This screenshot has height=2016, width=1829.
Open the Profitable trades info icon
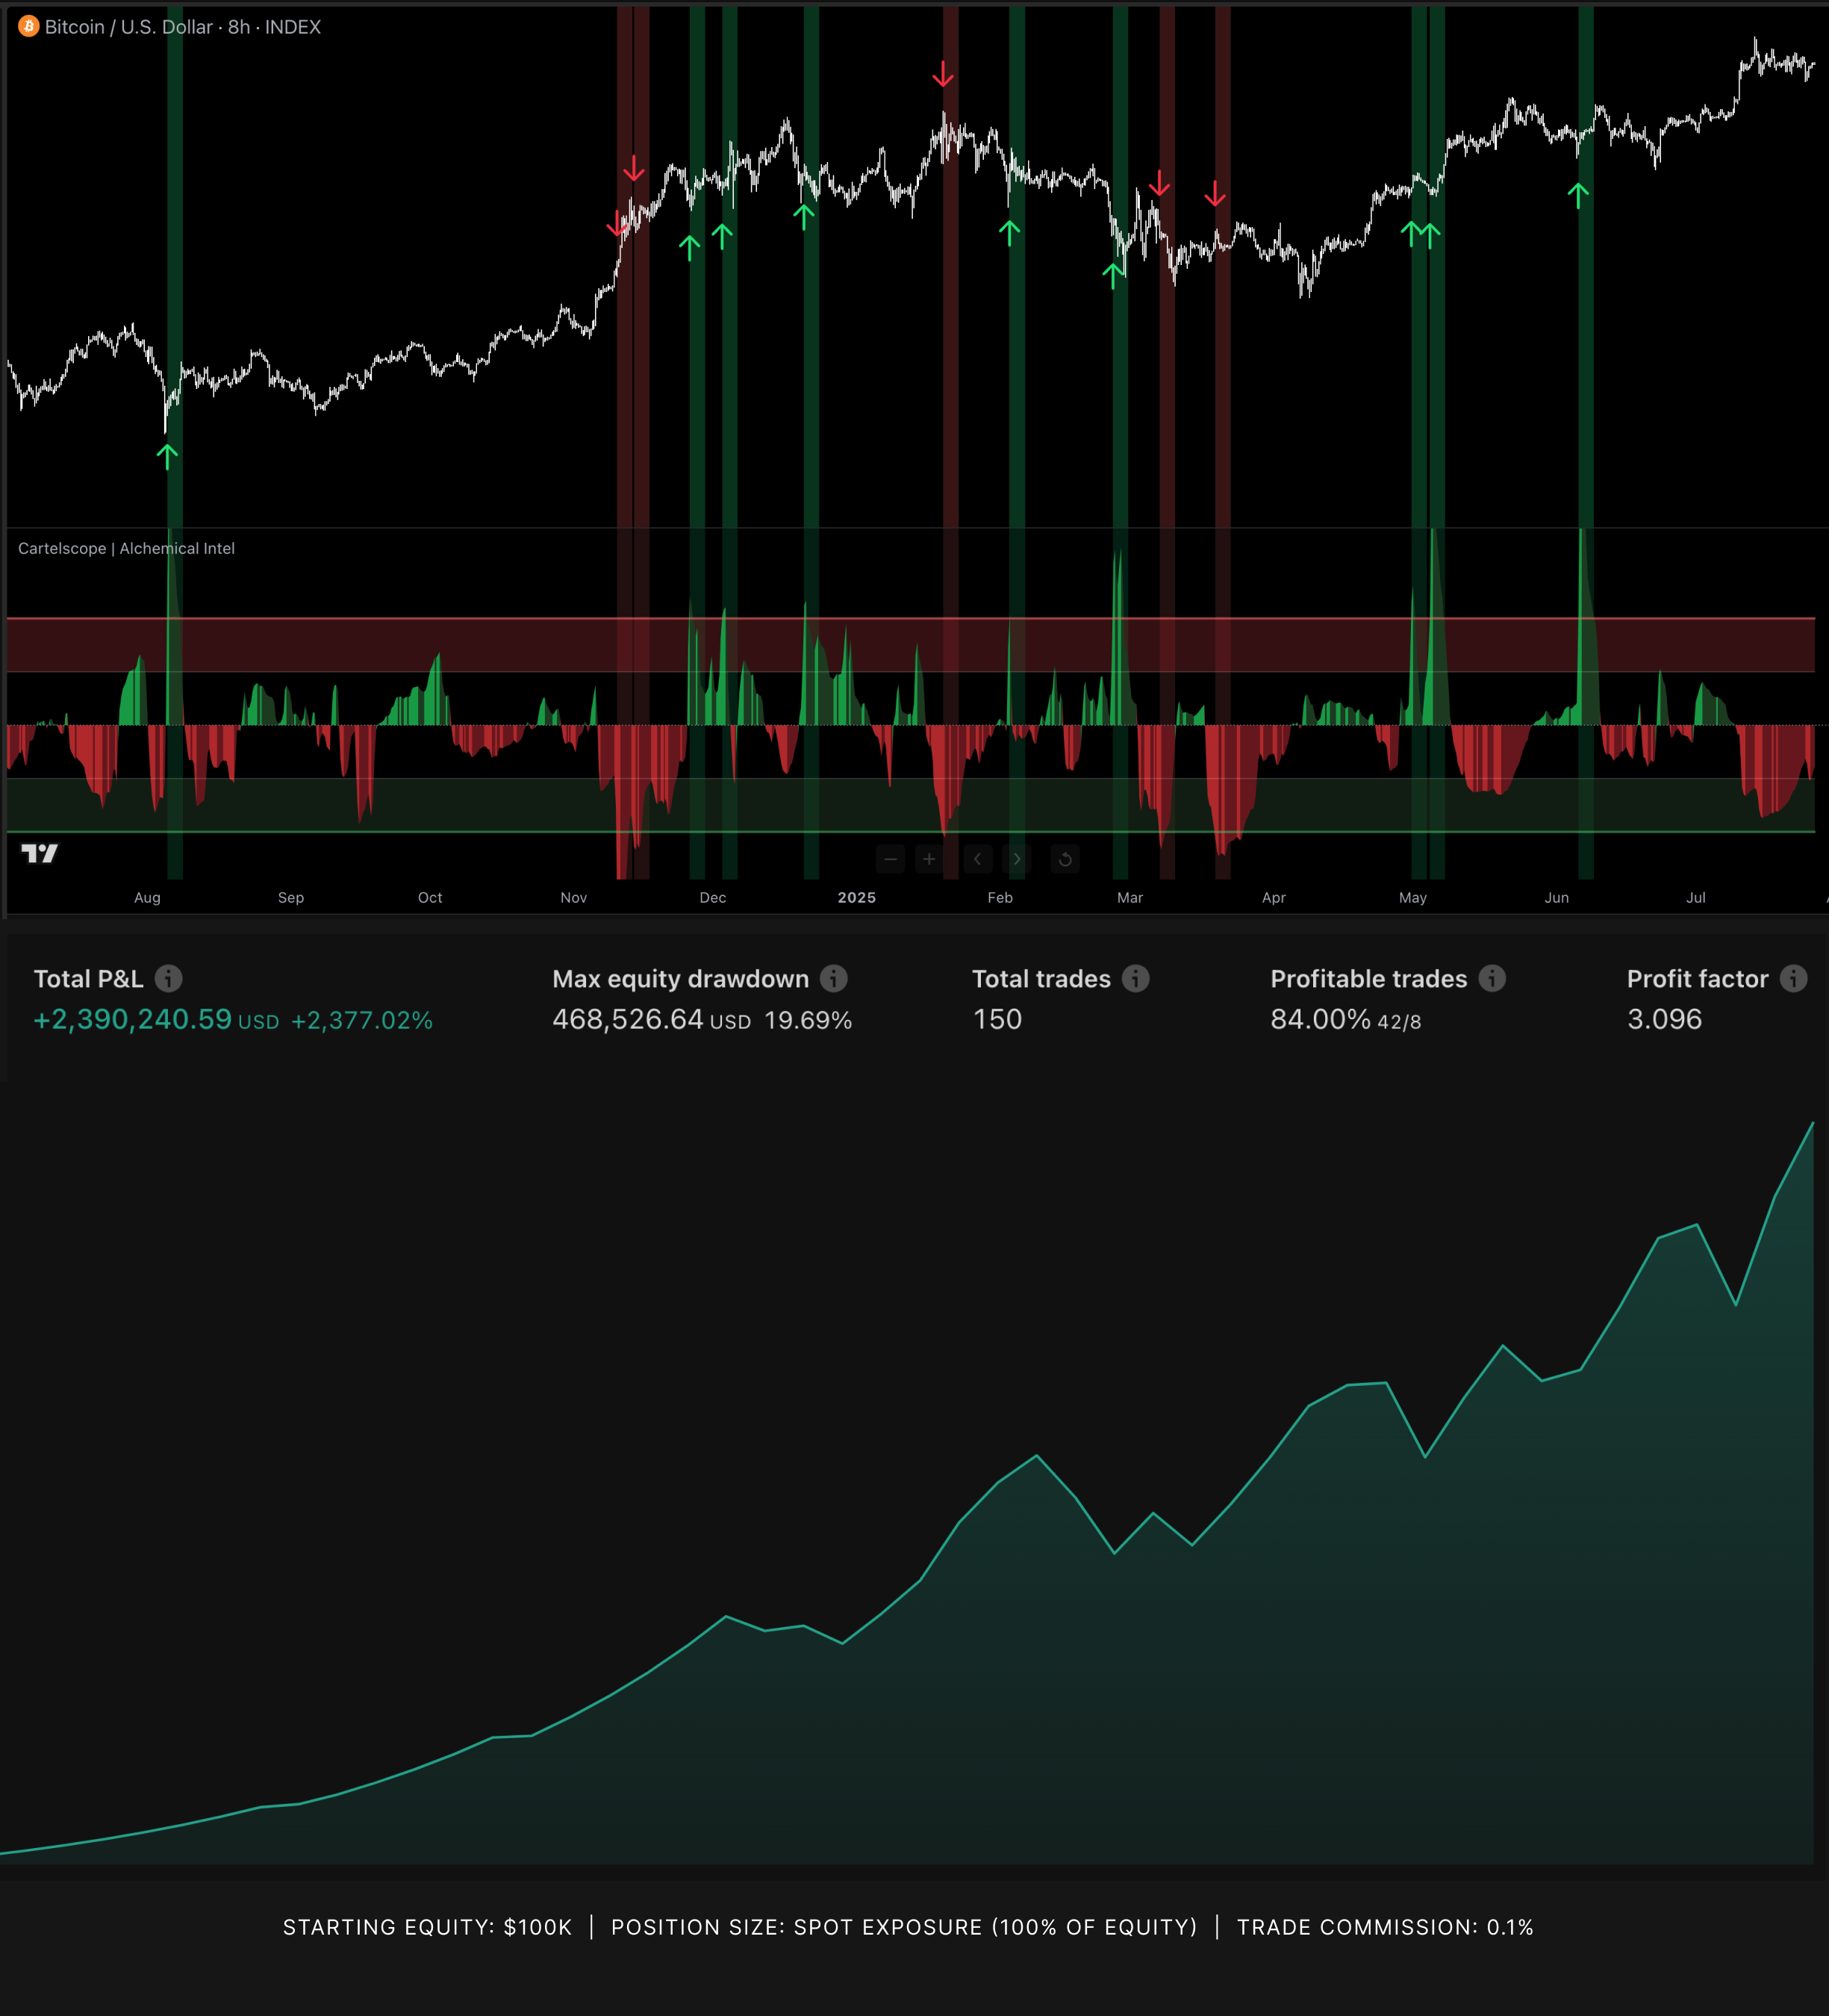click(1492, 978)
